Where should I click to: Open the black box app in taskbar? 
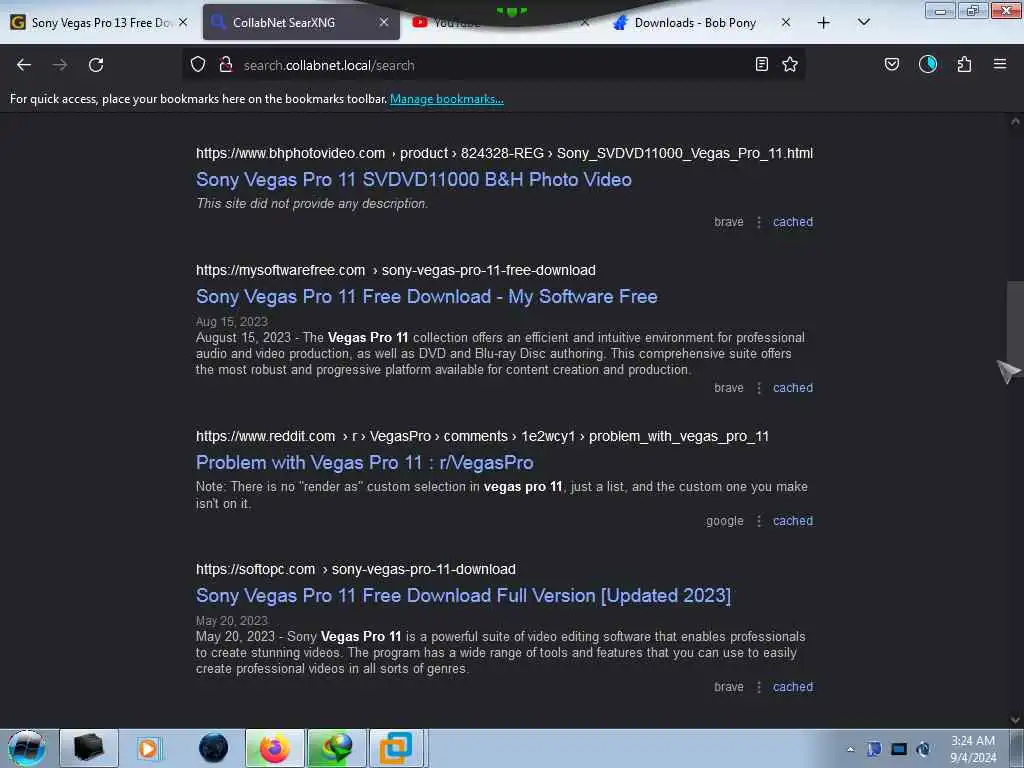click(x=89, y=748)
